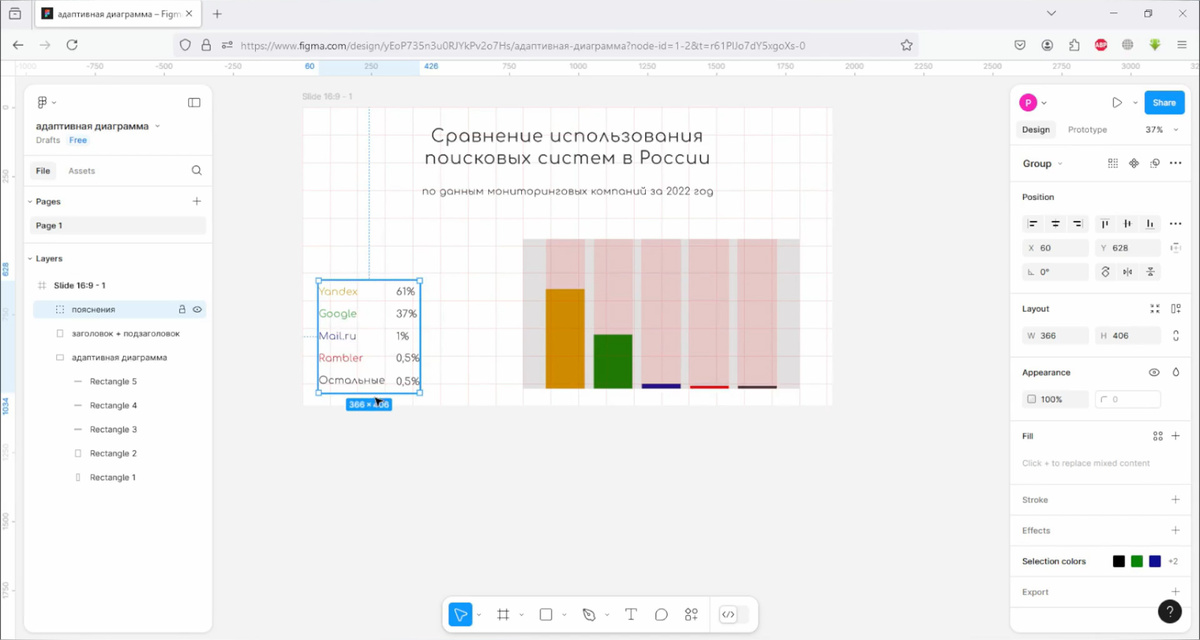Search in the file panel

coord(196,171)
